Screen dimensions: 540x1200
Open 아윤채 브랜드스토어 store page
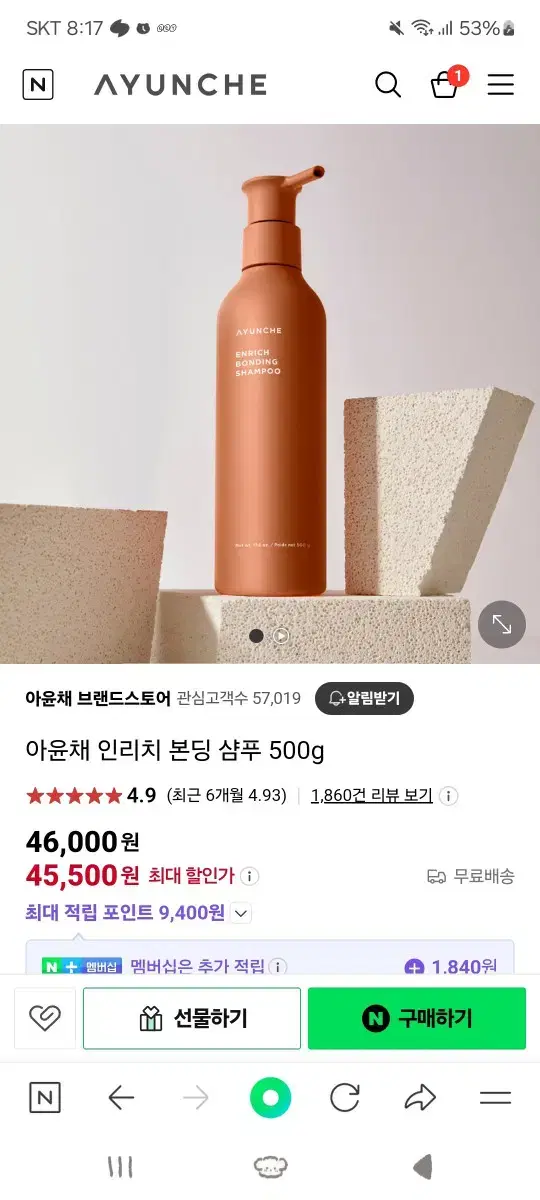coord(98,698)
